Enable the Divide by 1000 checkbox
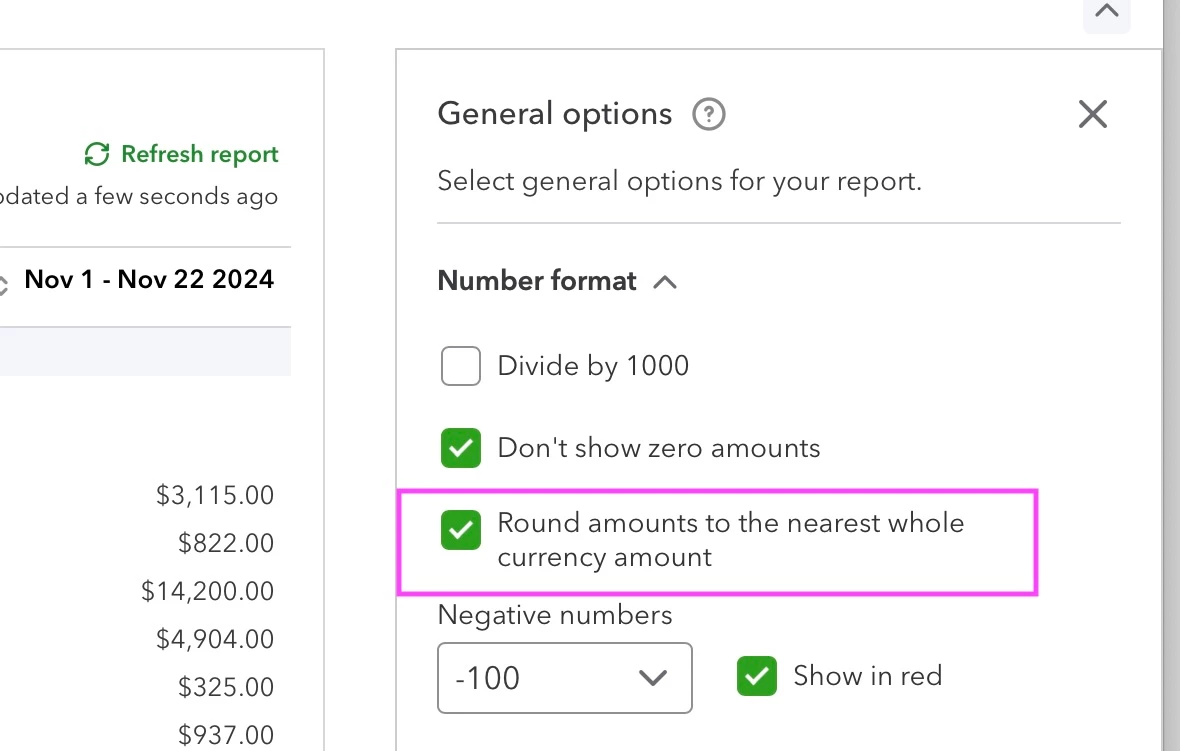The width and height of the screenshot is (1180, 751). [461, 366]
